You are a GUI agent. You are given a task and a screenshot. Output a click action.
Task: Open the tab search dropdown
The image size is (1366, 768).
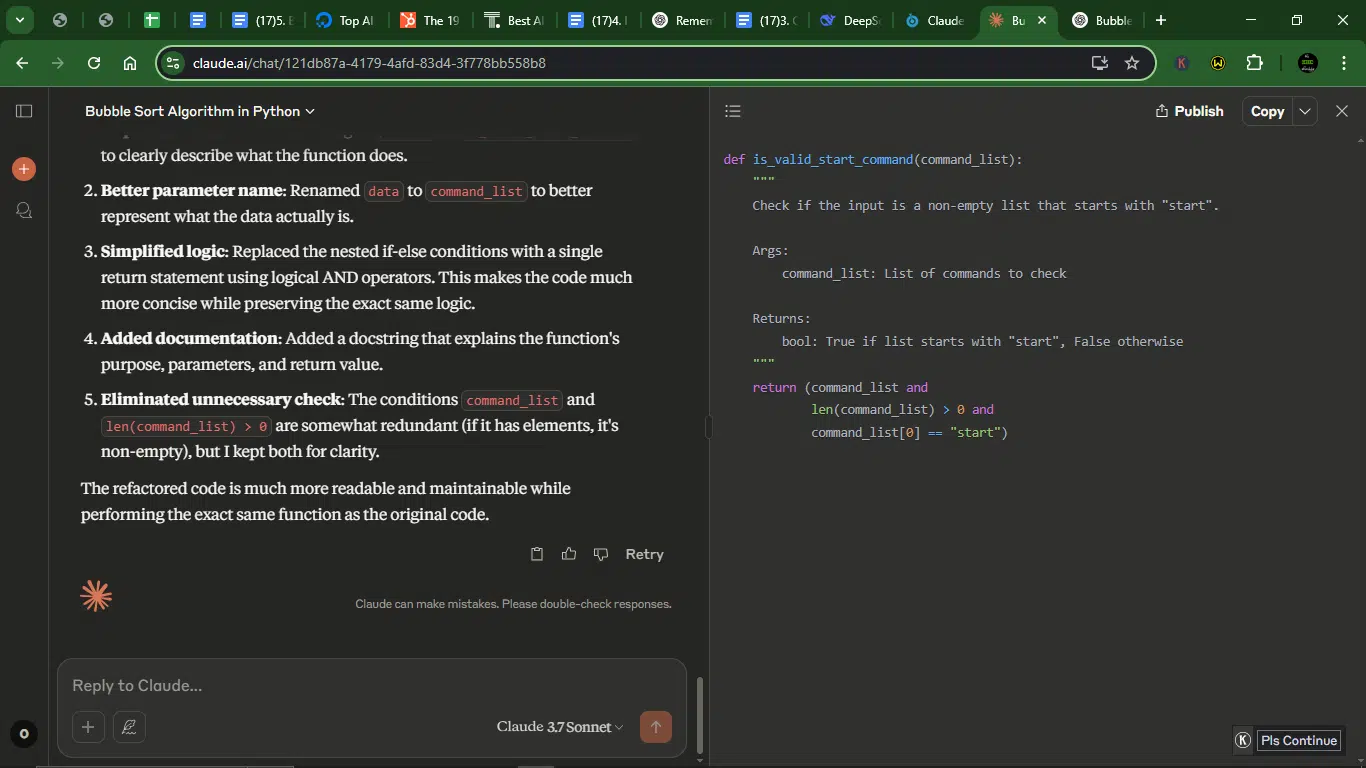coord(19,20)
